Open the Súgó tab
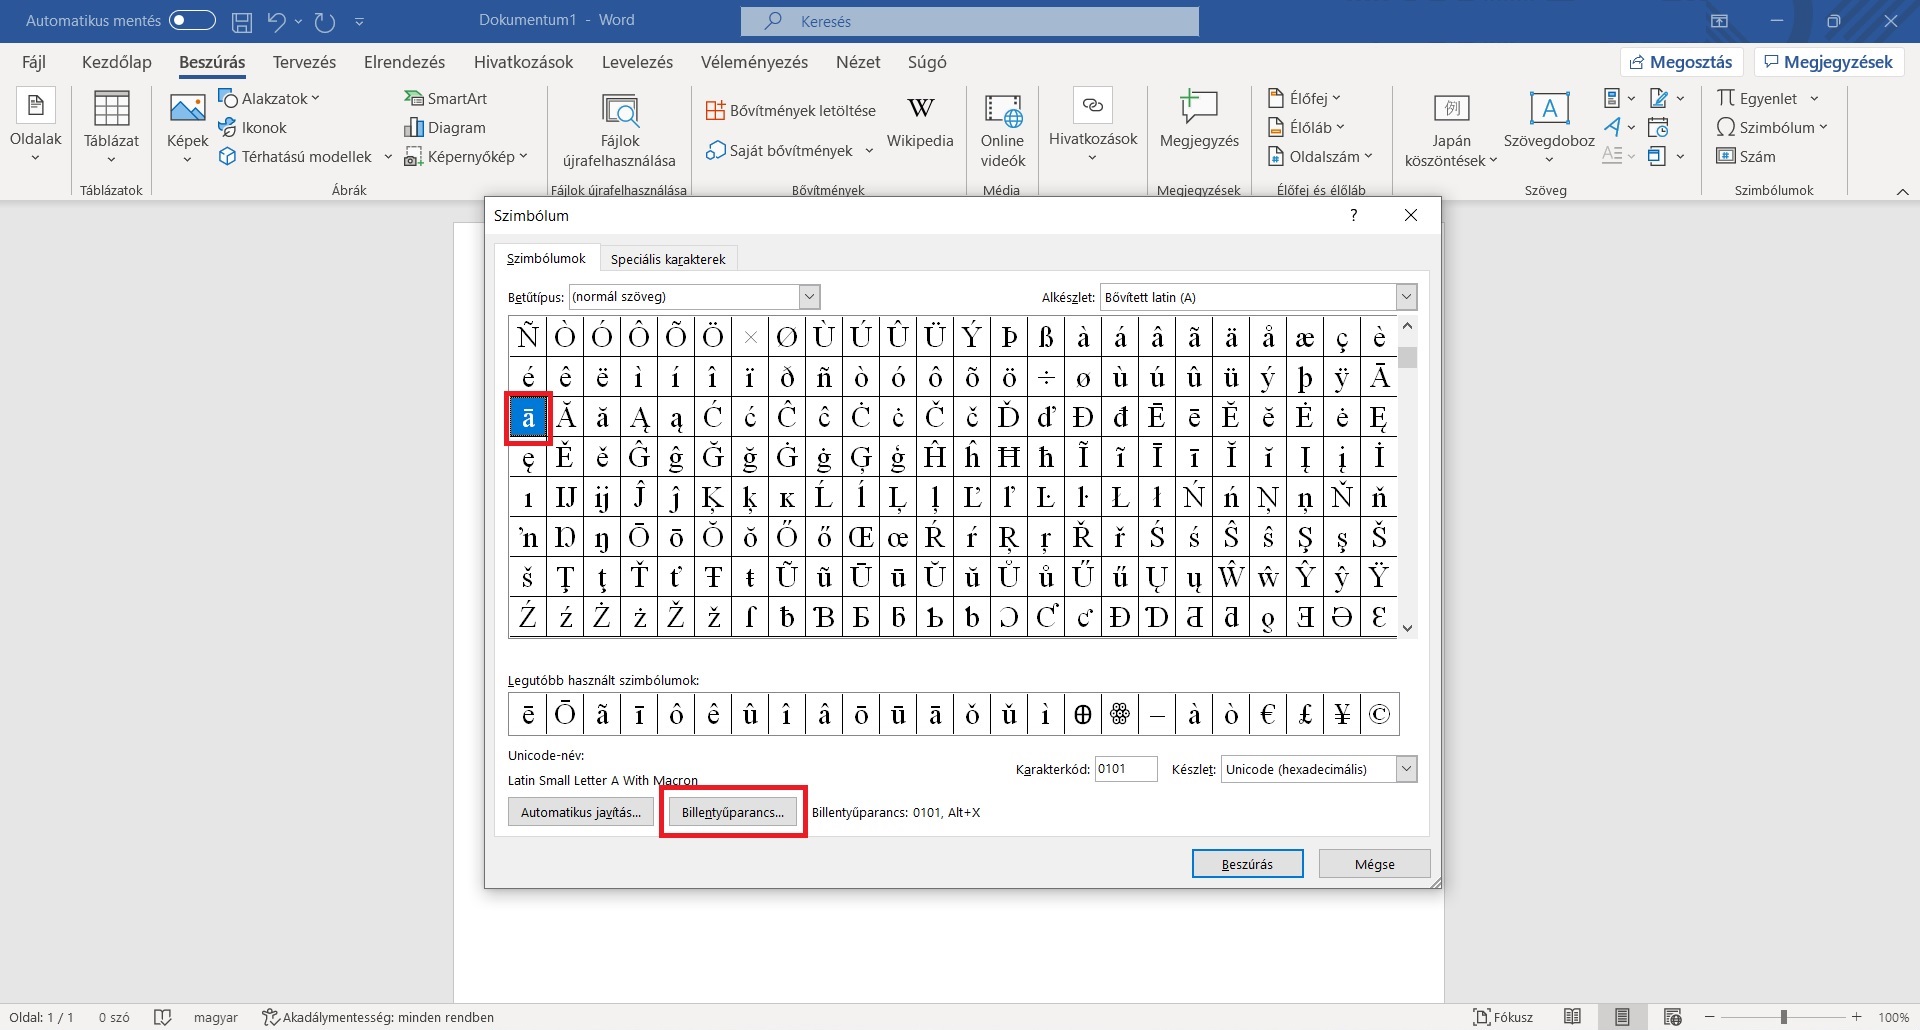 (x=927, y=62)
